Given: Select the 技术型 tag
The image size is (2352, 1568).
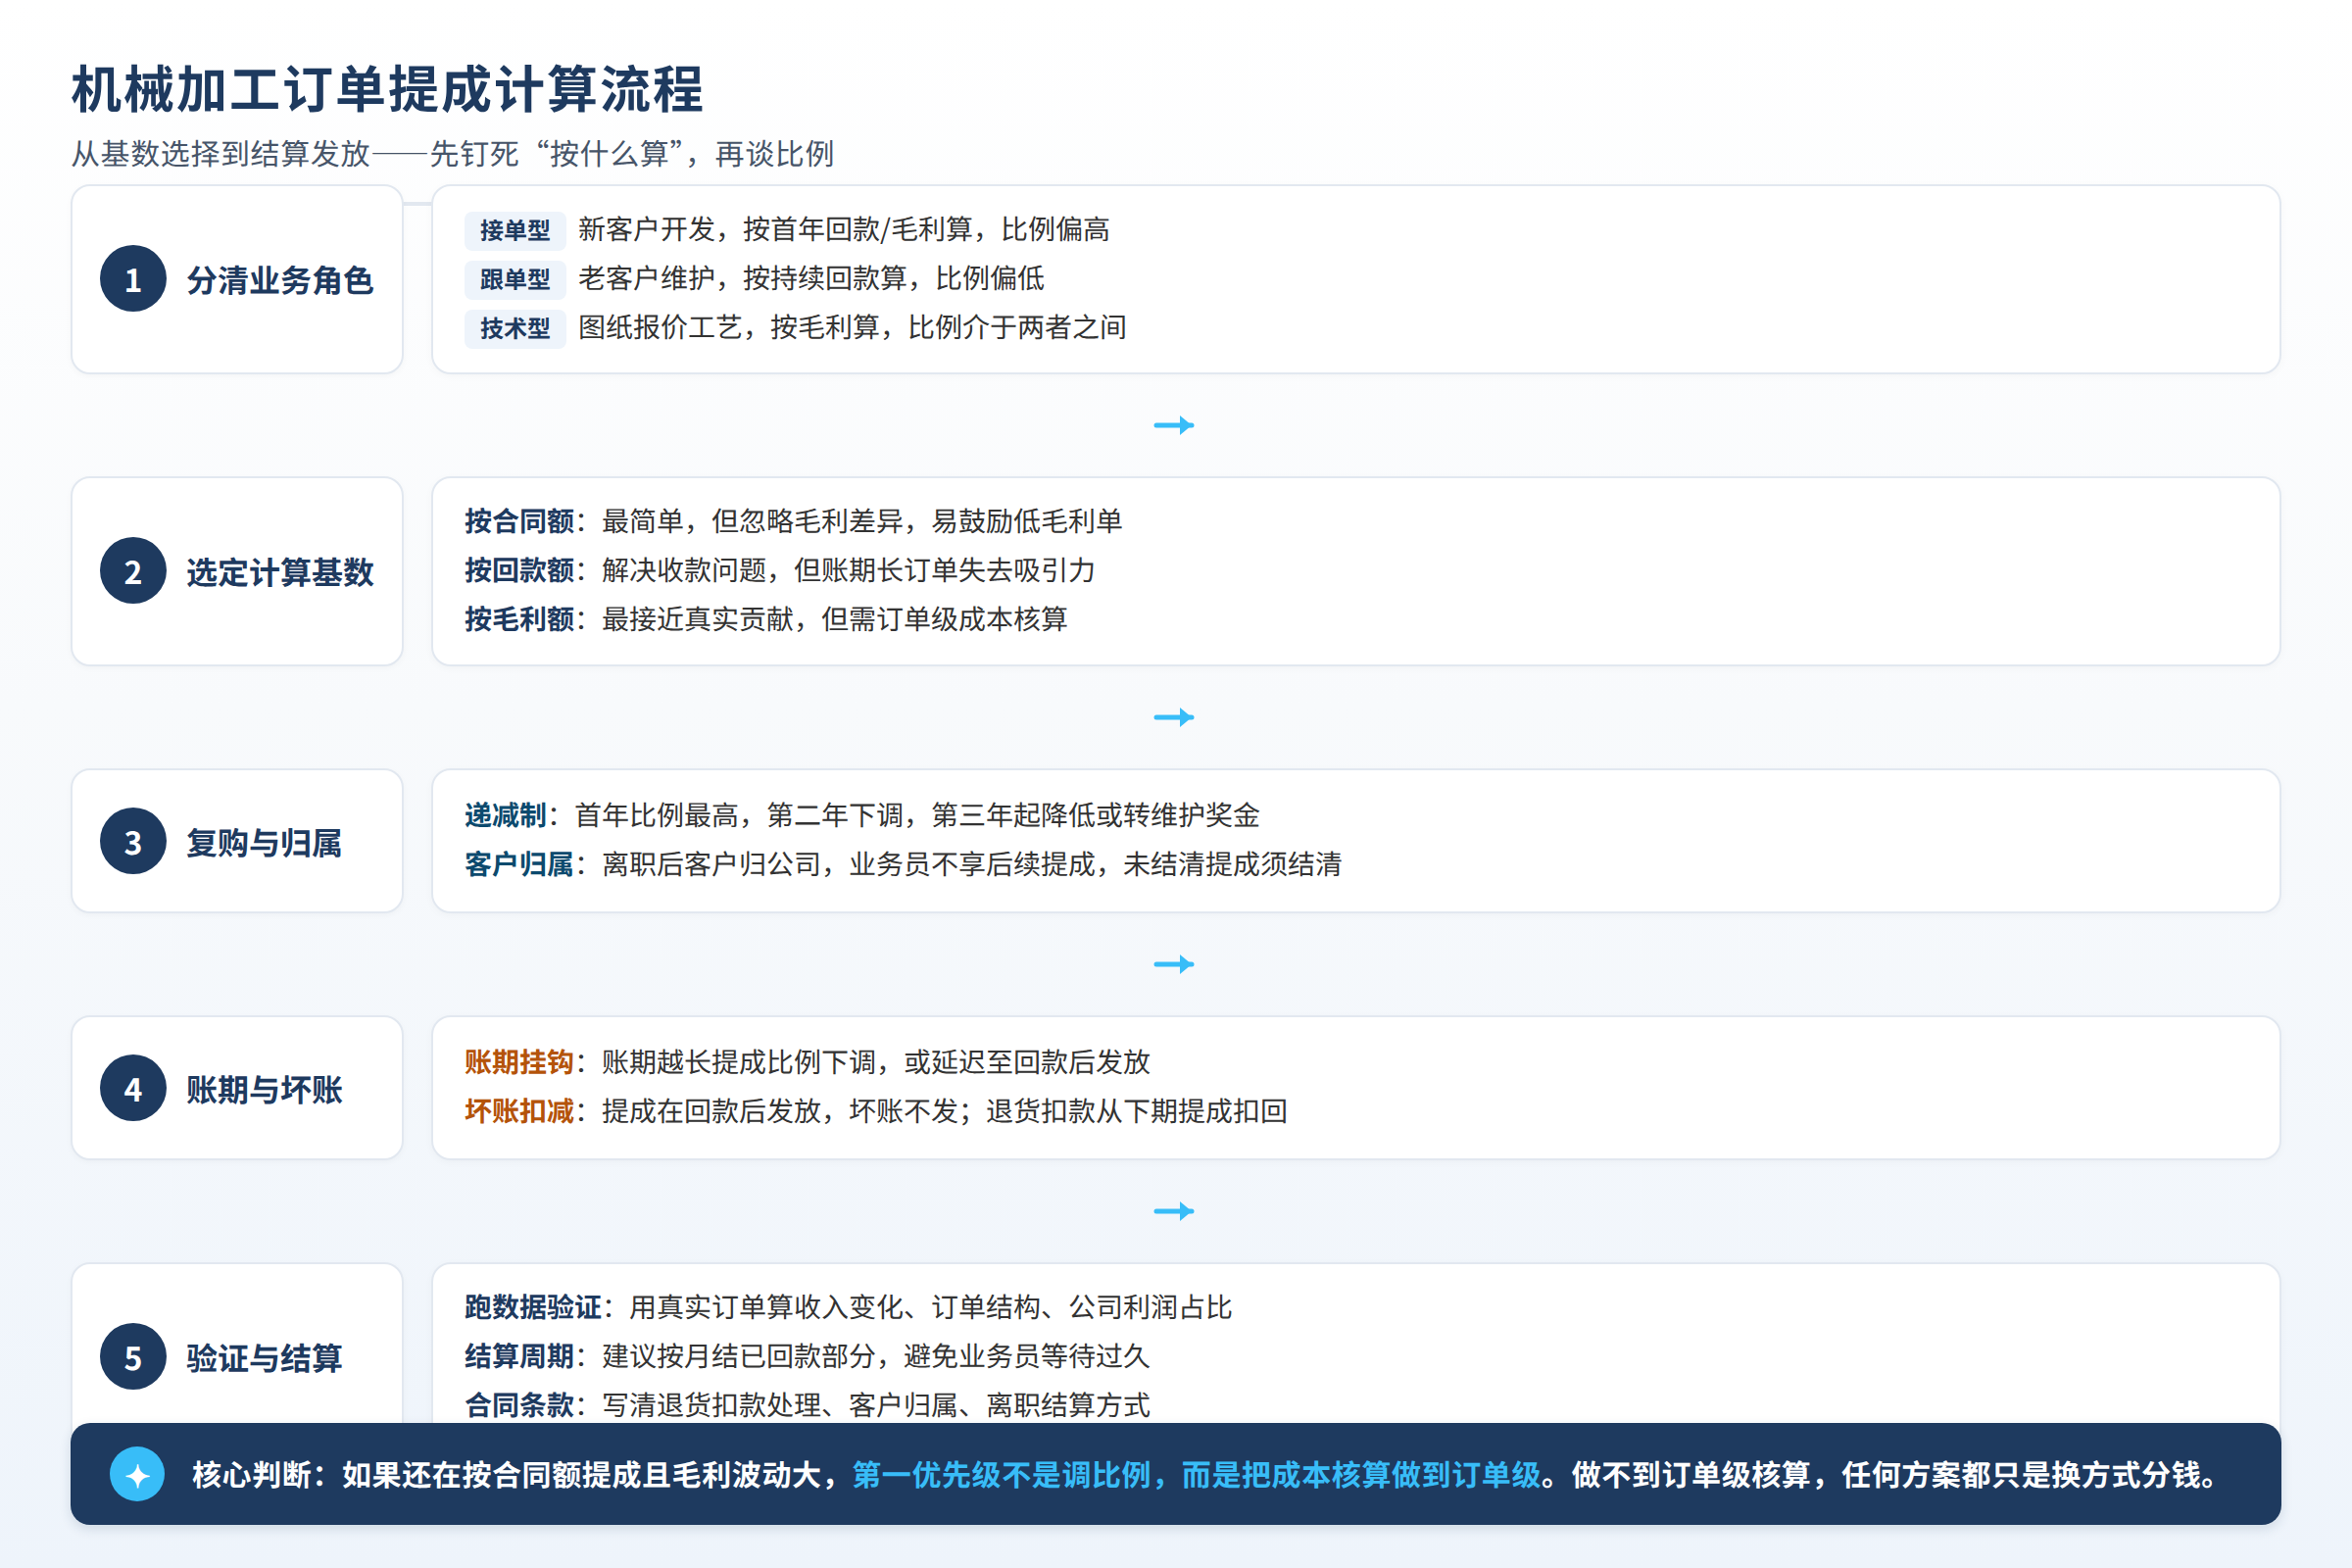Looking at the screenshot, I should tap(515, 328).
